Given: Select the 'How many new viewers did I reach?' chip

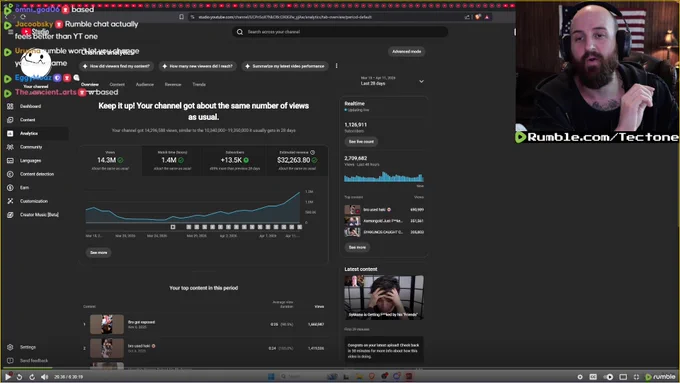Looking at the screenshot, I should tap(197, 66).
